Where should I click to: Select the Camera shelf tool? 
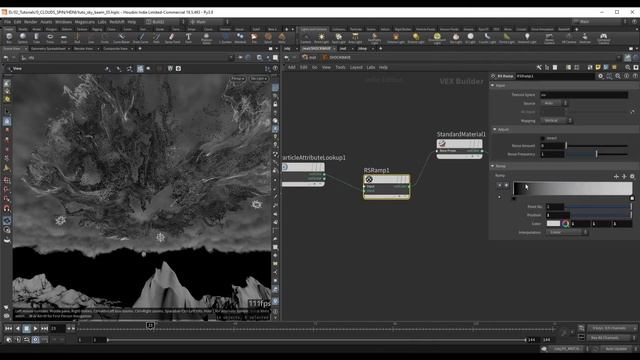point(306,38)
